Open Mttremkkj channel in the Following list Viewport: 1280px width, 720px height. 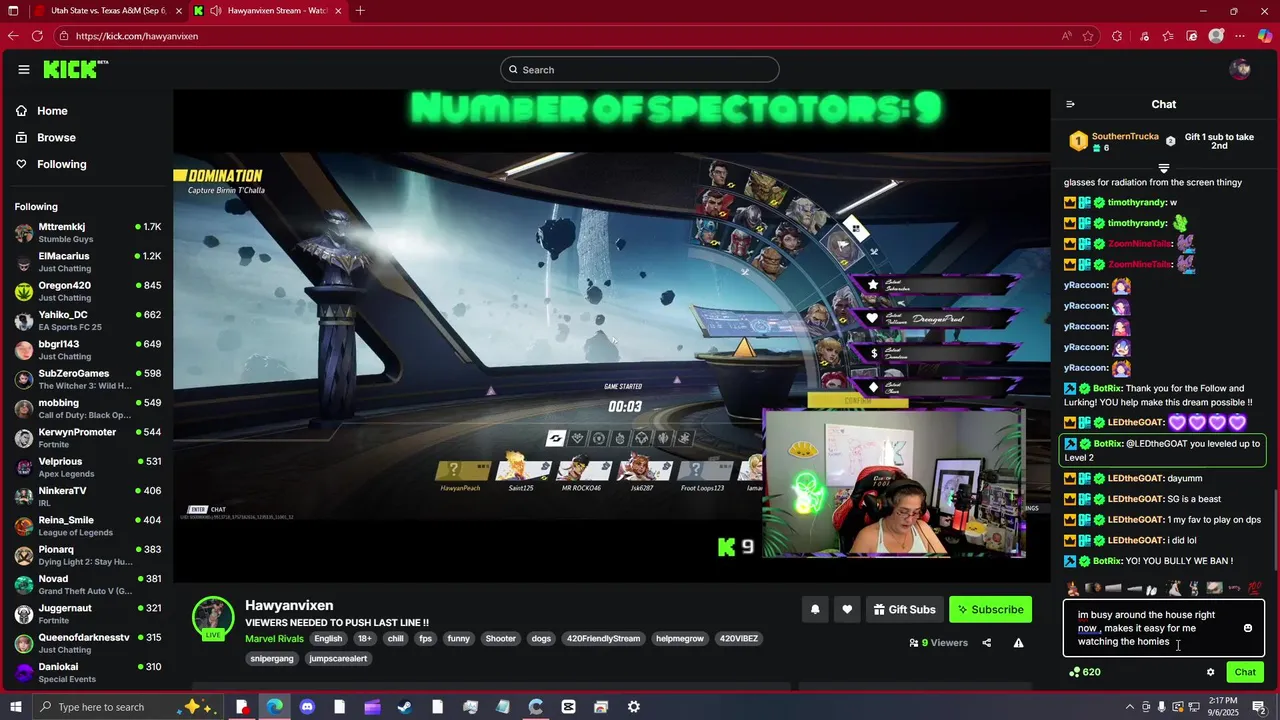click(88, 233)
